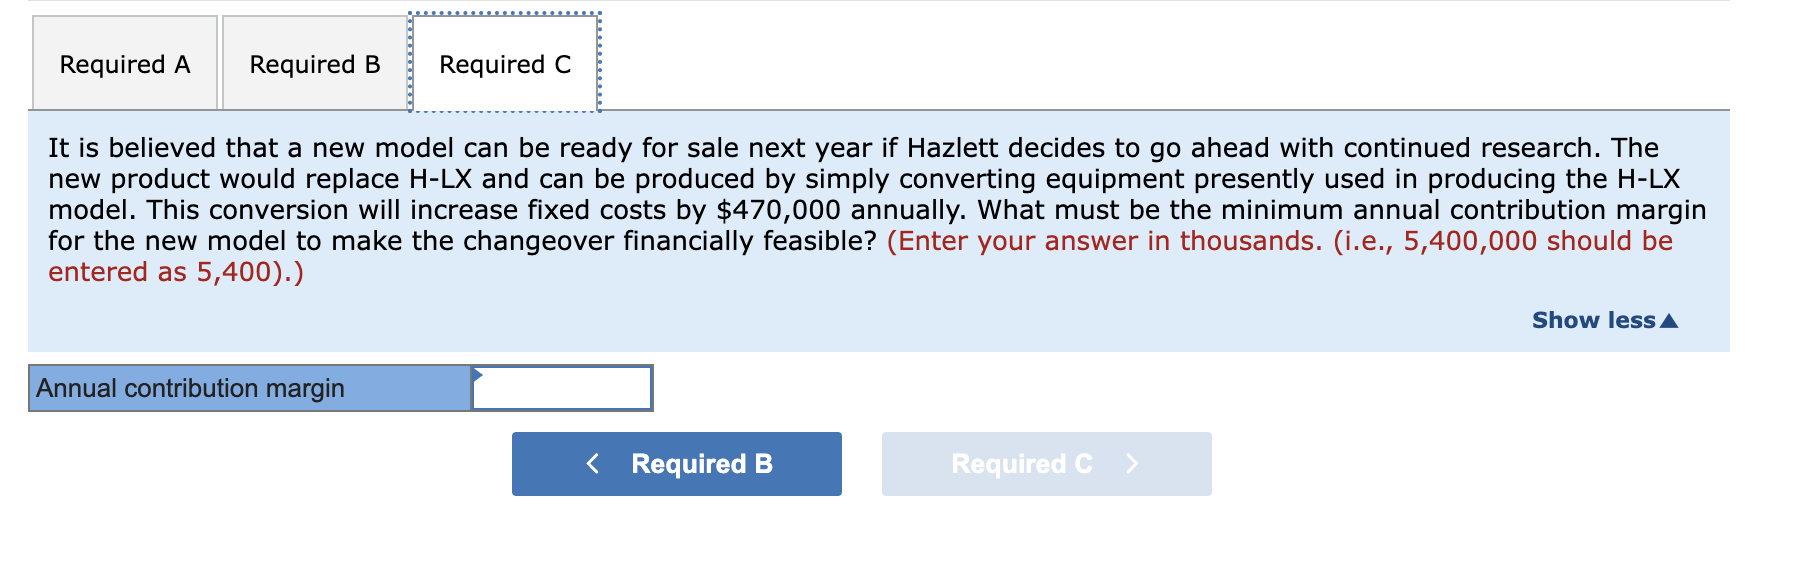Click the blue triangle marker in answer cell
The height and width of the screenshot is (576, 1808).
click(x=478, y=375)
